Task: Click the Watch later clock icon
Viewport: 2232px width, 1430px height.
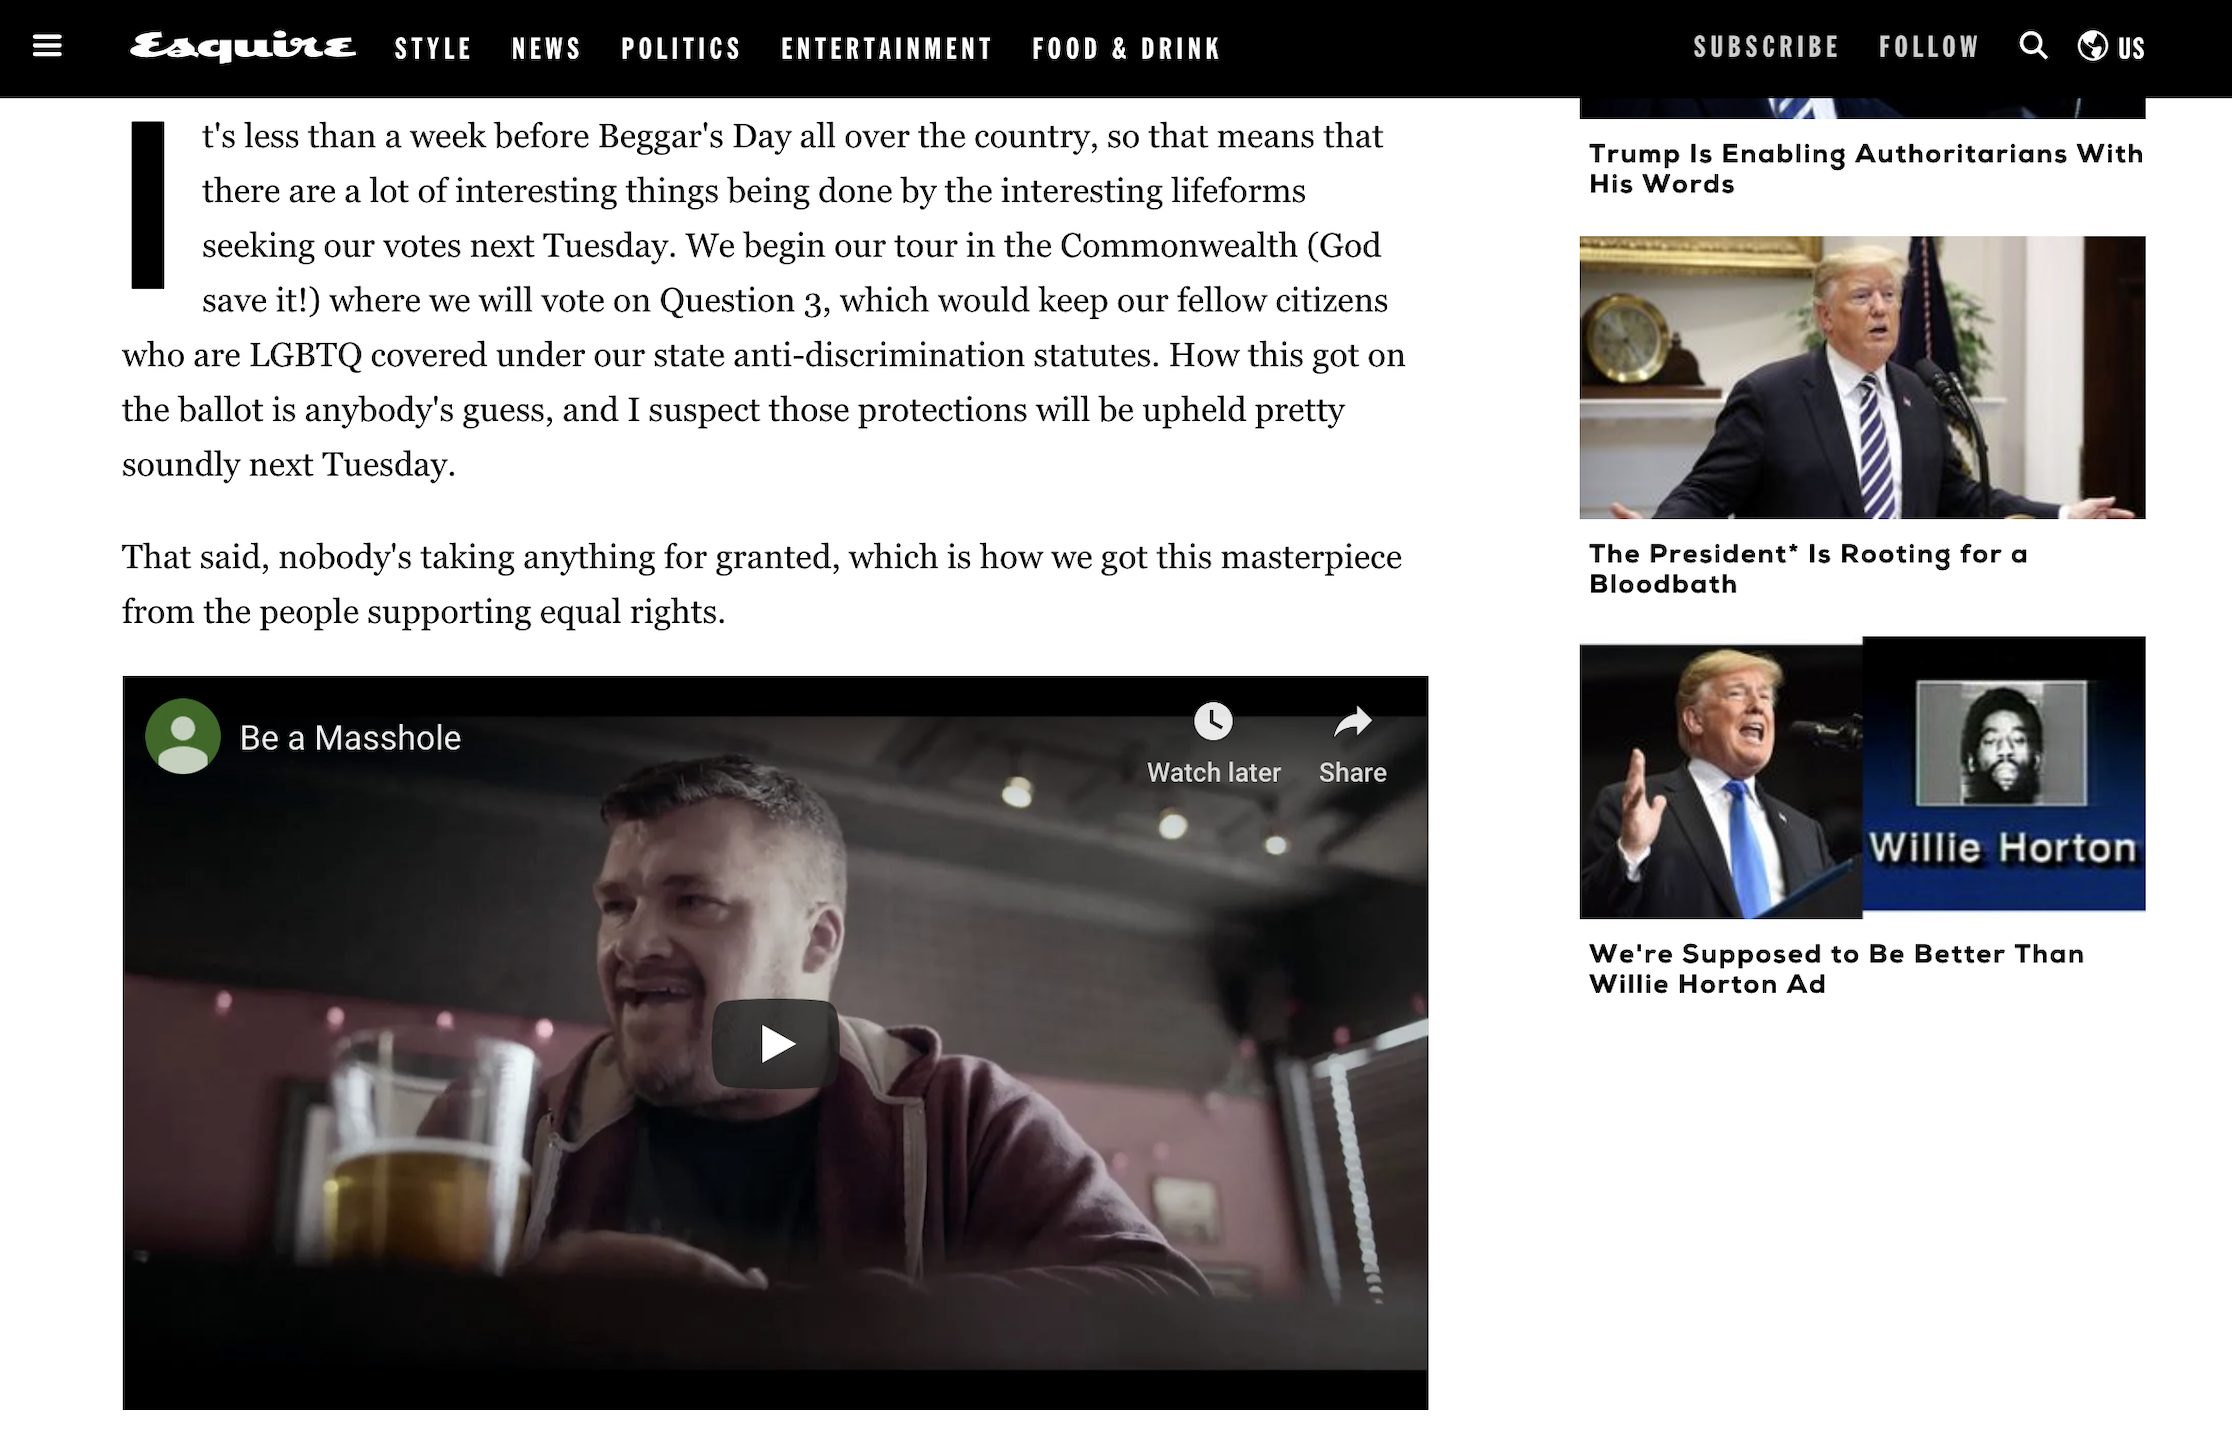Action: click(x=1213, y=721)
